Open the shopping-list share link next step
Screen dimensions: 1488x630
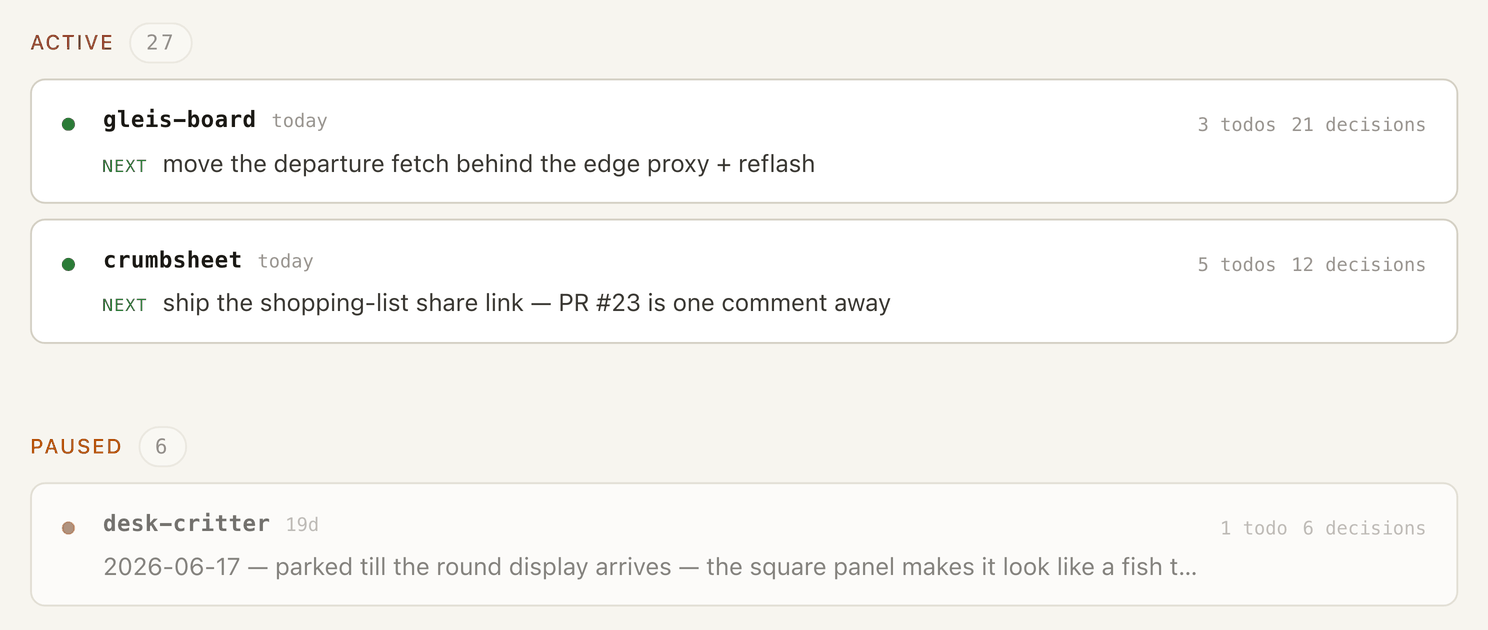526,303
